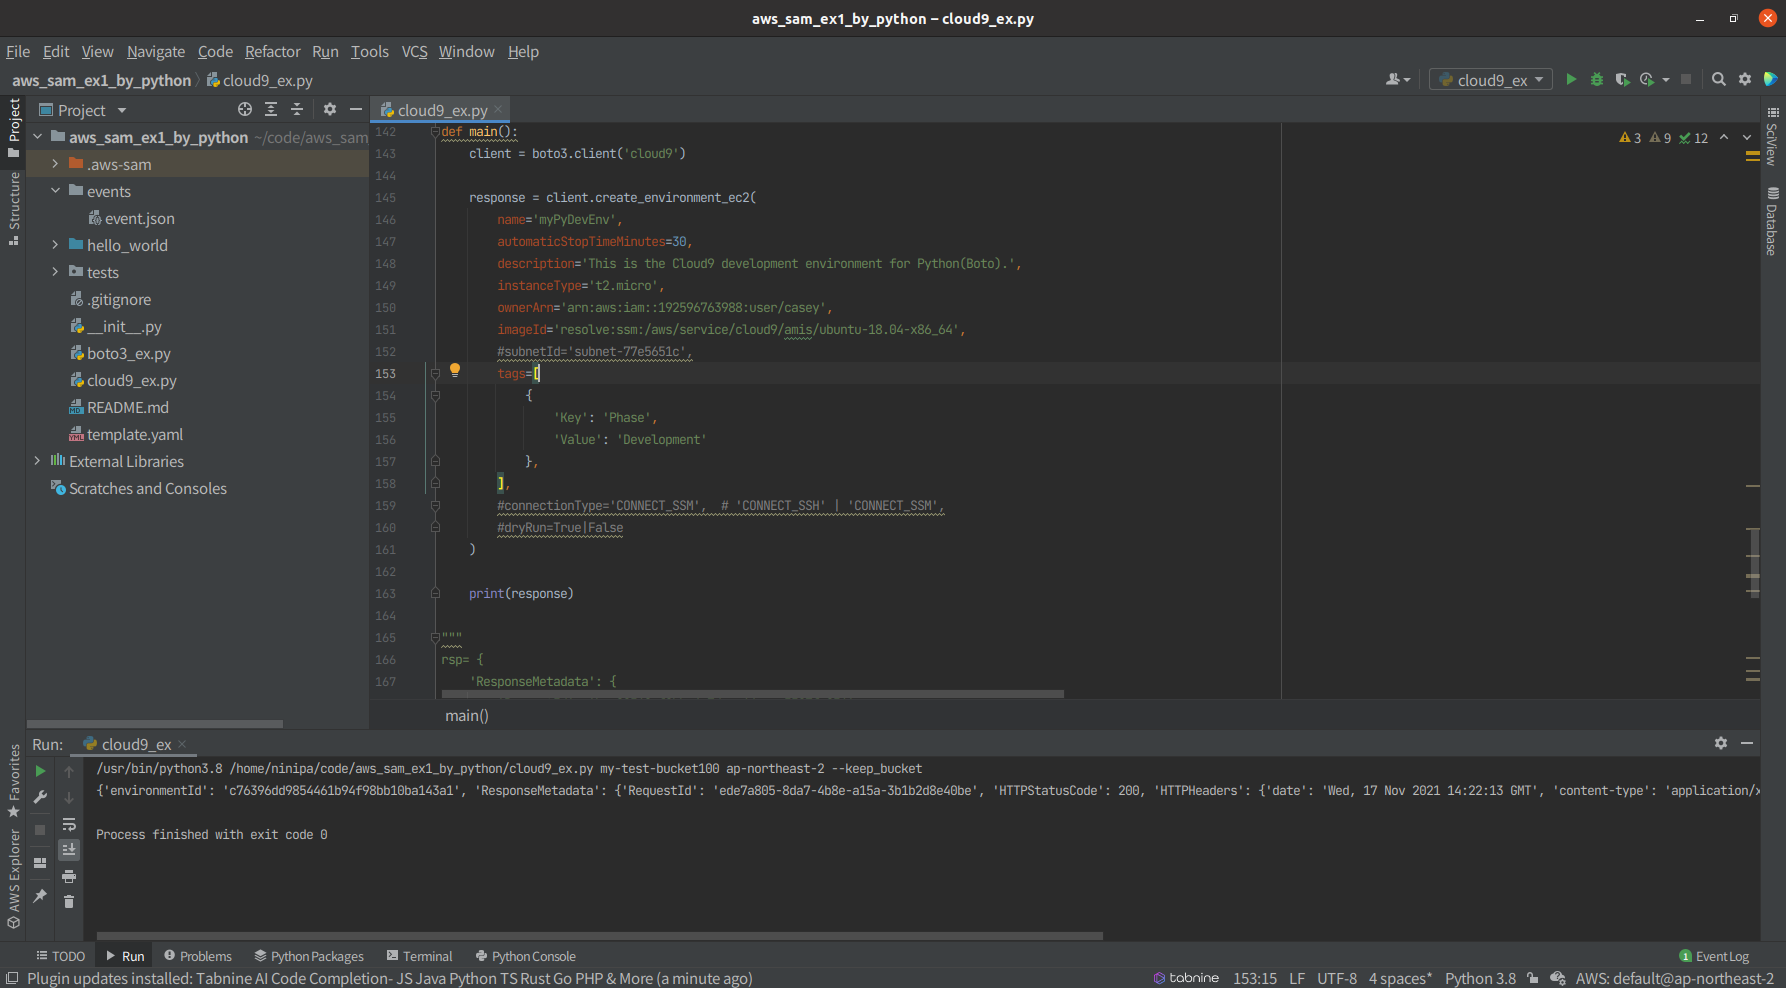The width and height of the screenshot is (1786, 988).
Task: Expand External Libraries node
Action: pyautogui.click(x=38, y=461)
